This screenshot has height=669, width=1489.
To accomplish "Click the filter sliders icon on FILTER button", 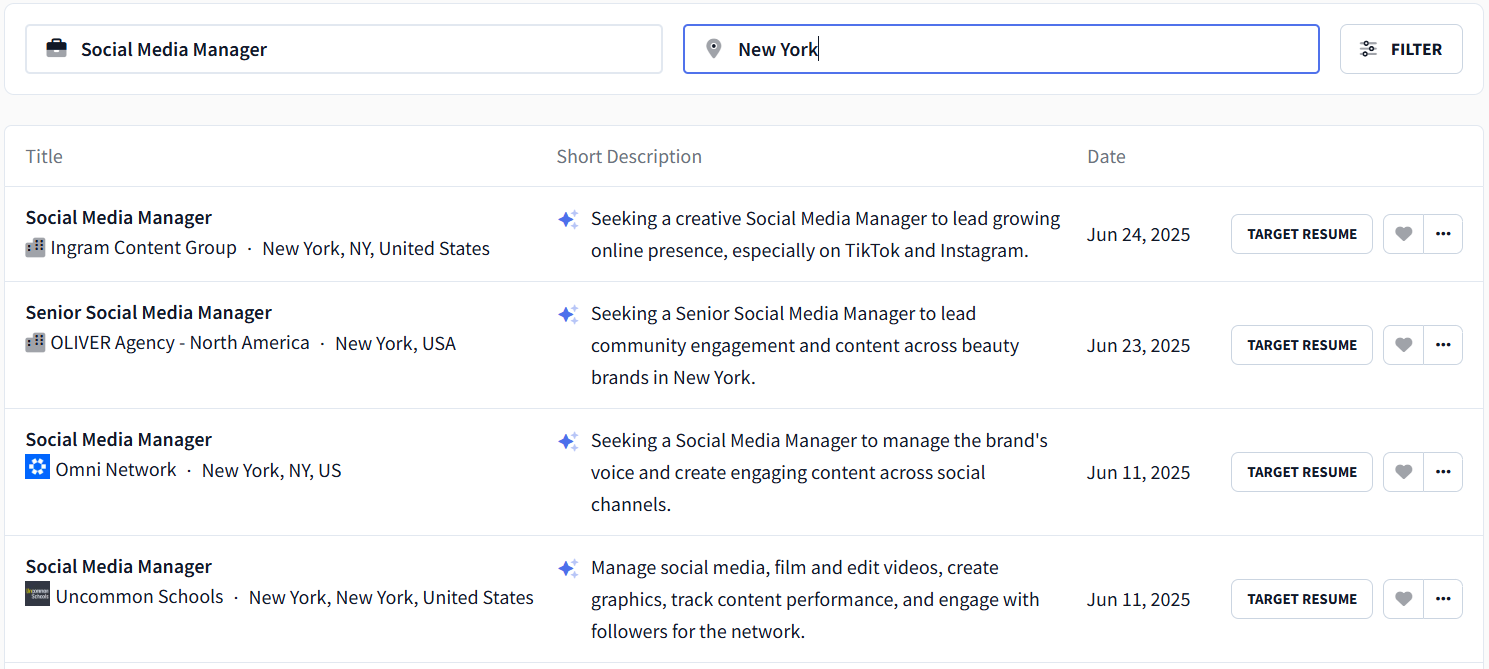I will [1368, 48].
